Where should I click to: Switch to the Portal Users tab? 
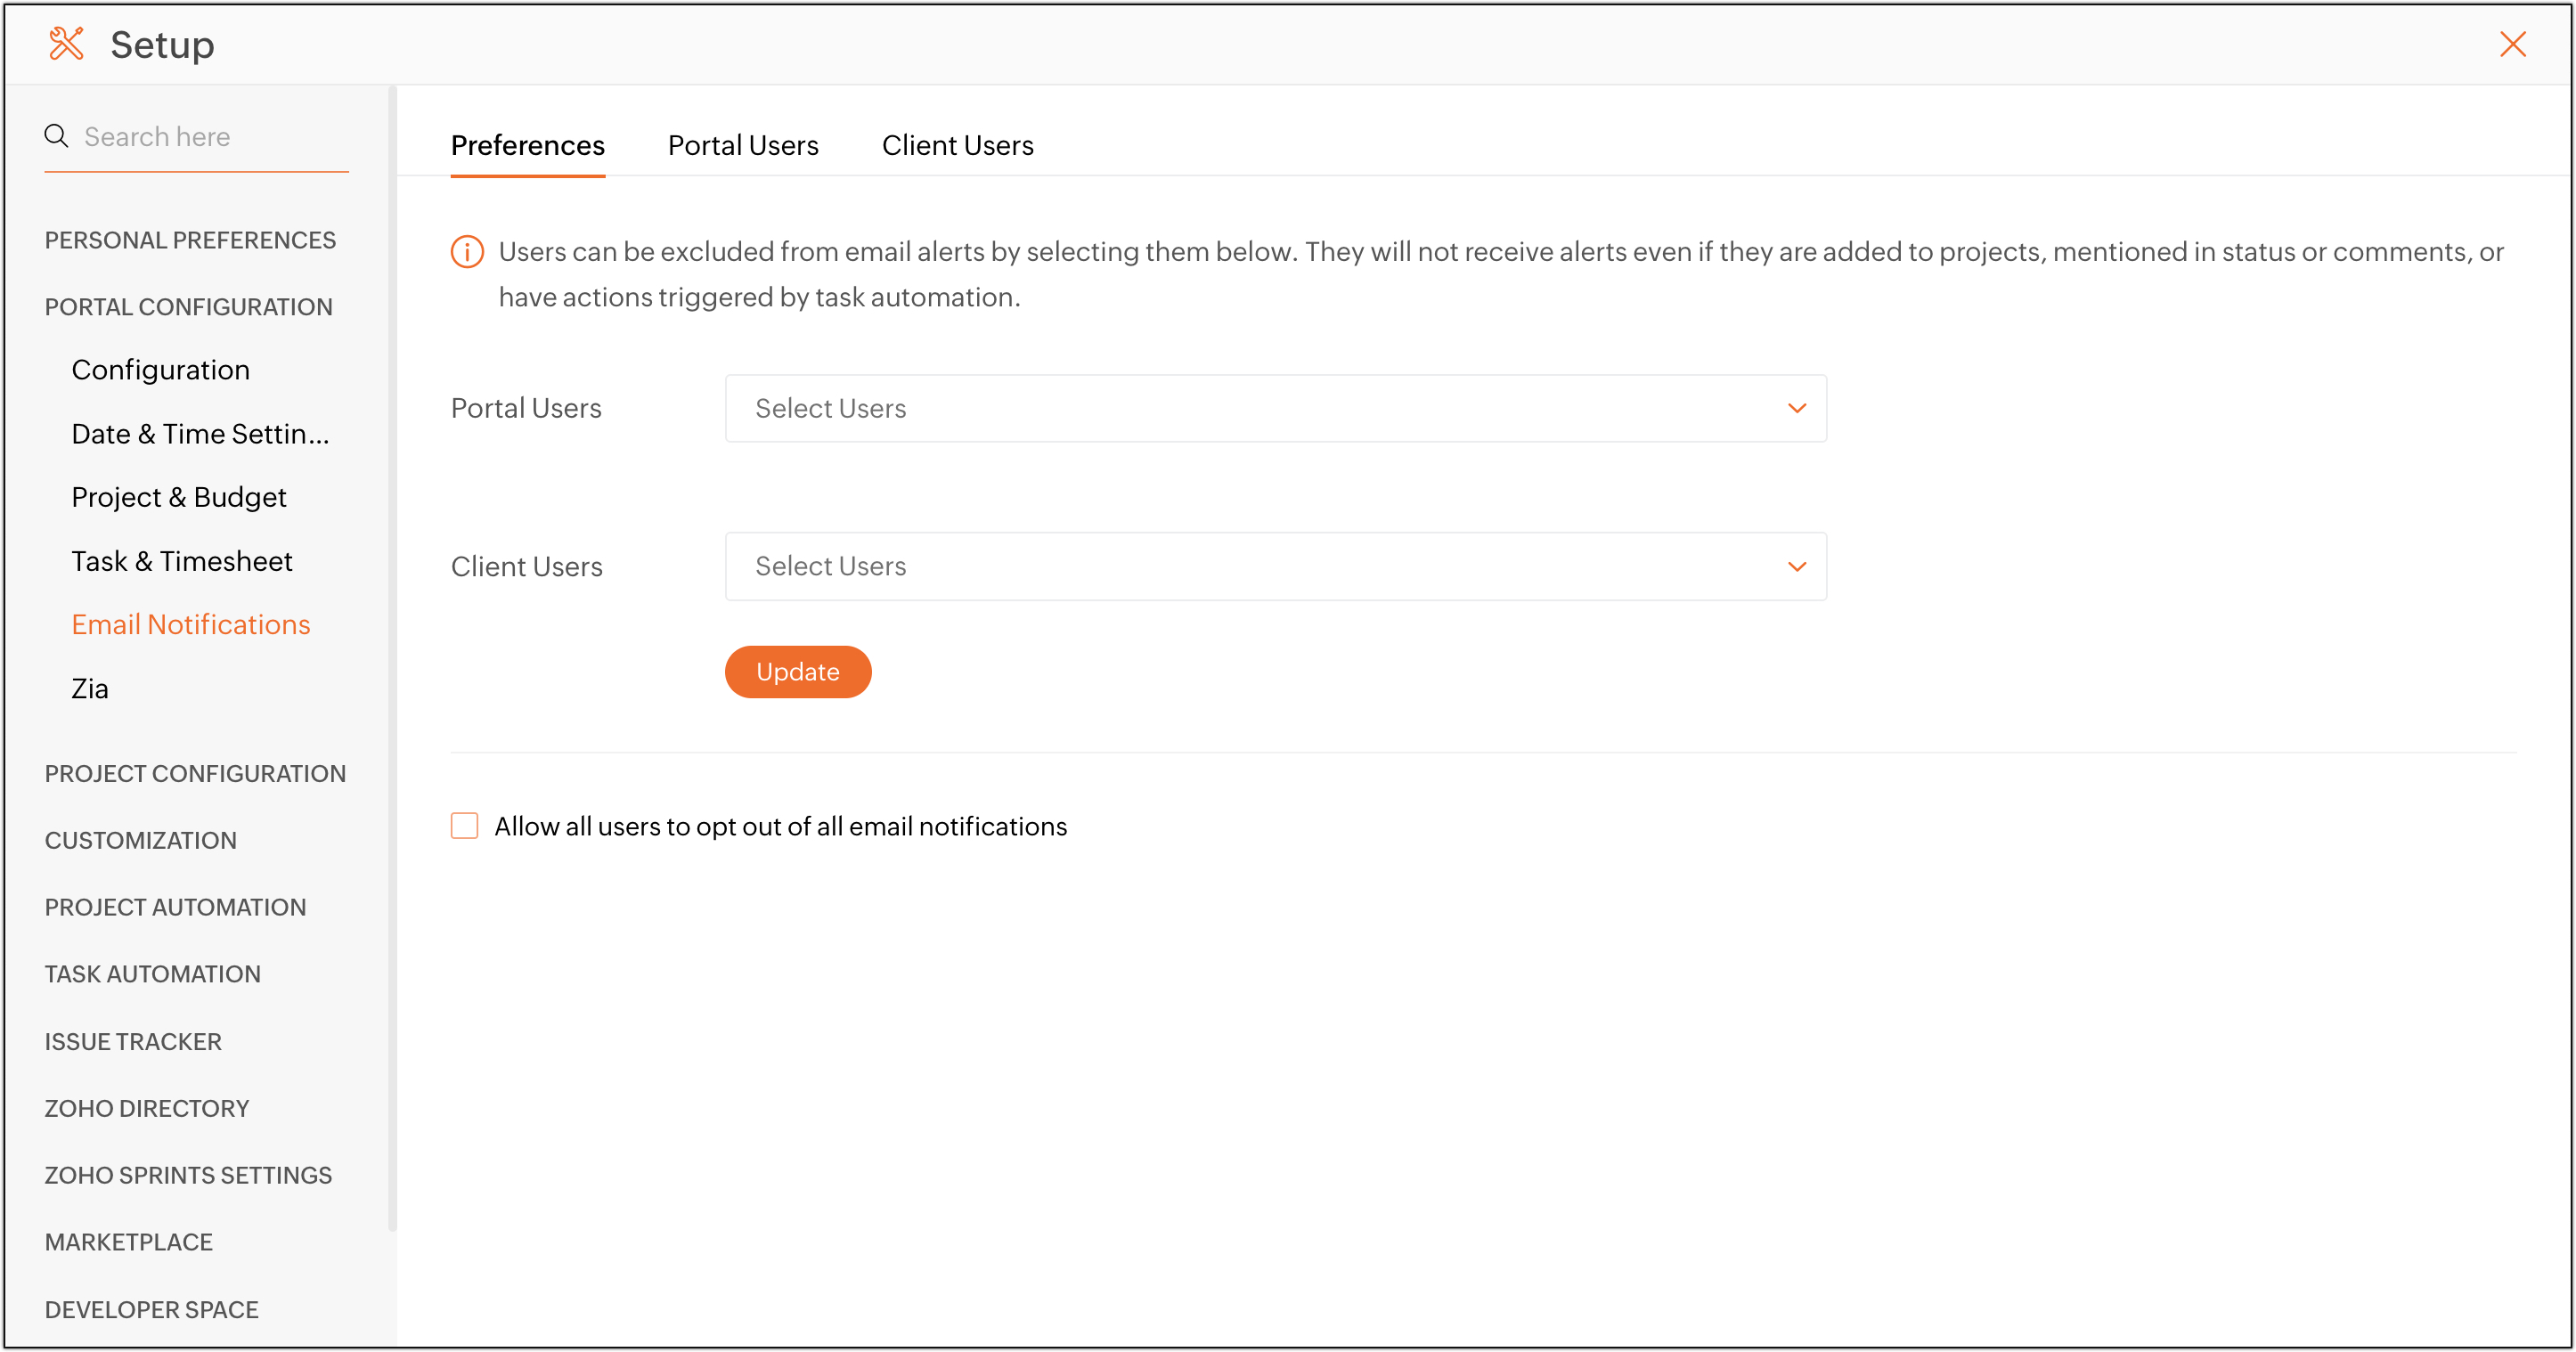[x=742, y=146]
